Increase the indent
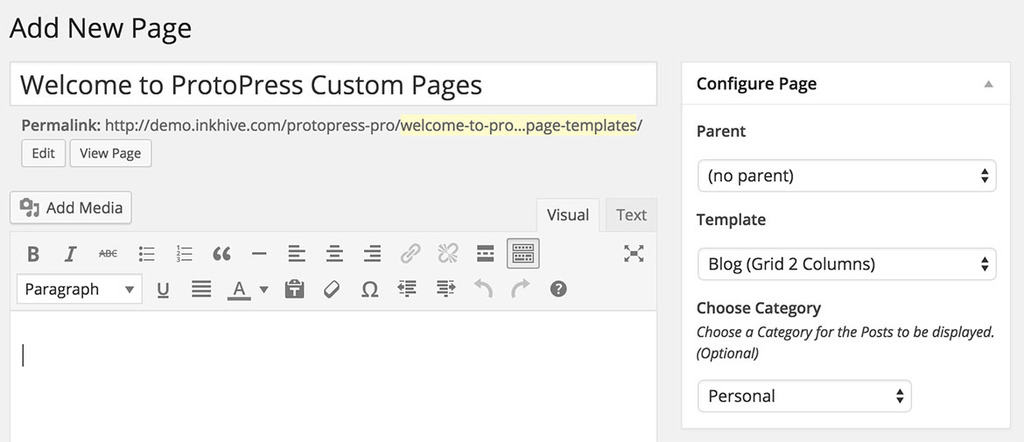This screenshot has width=1024, height=442. pos(445,289)
